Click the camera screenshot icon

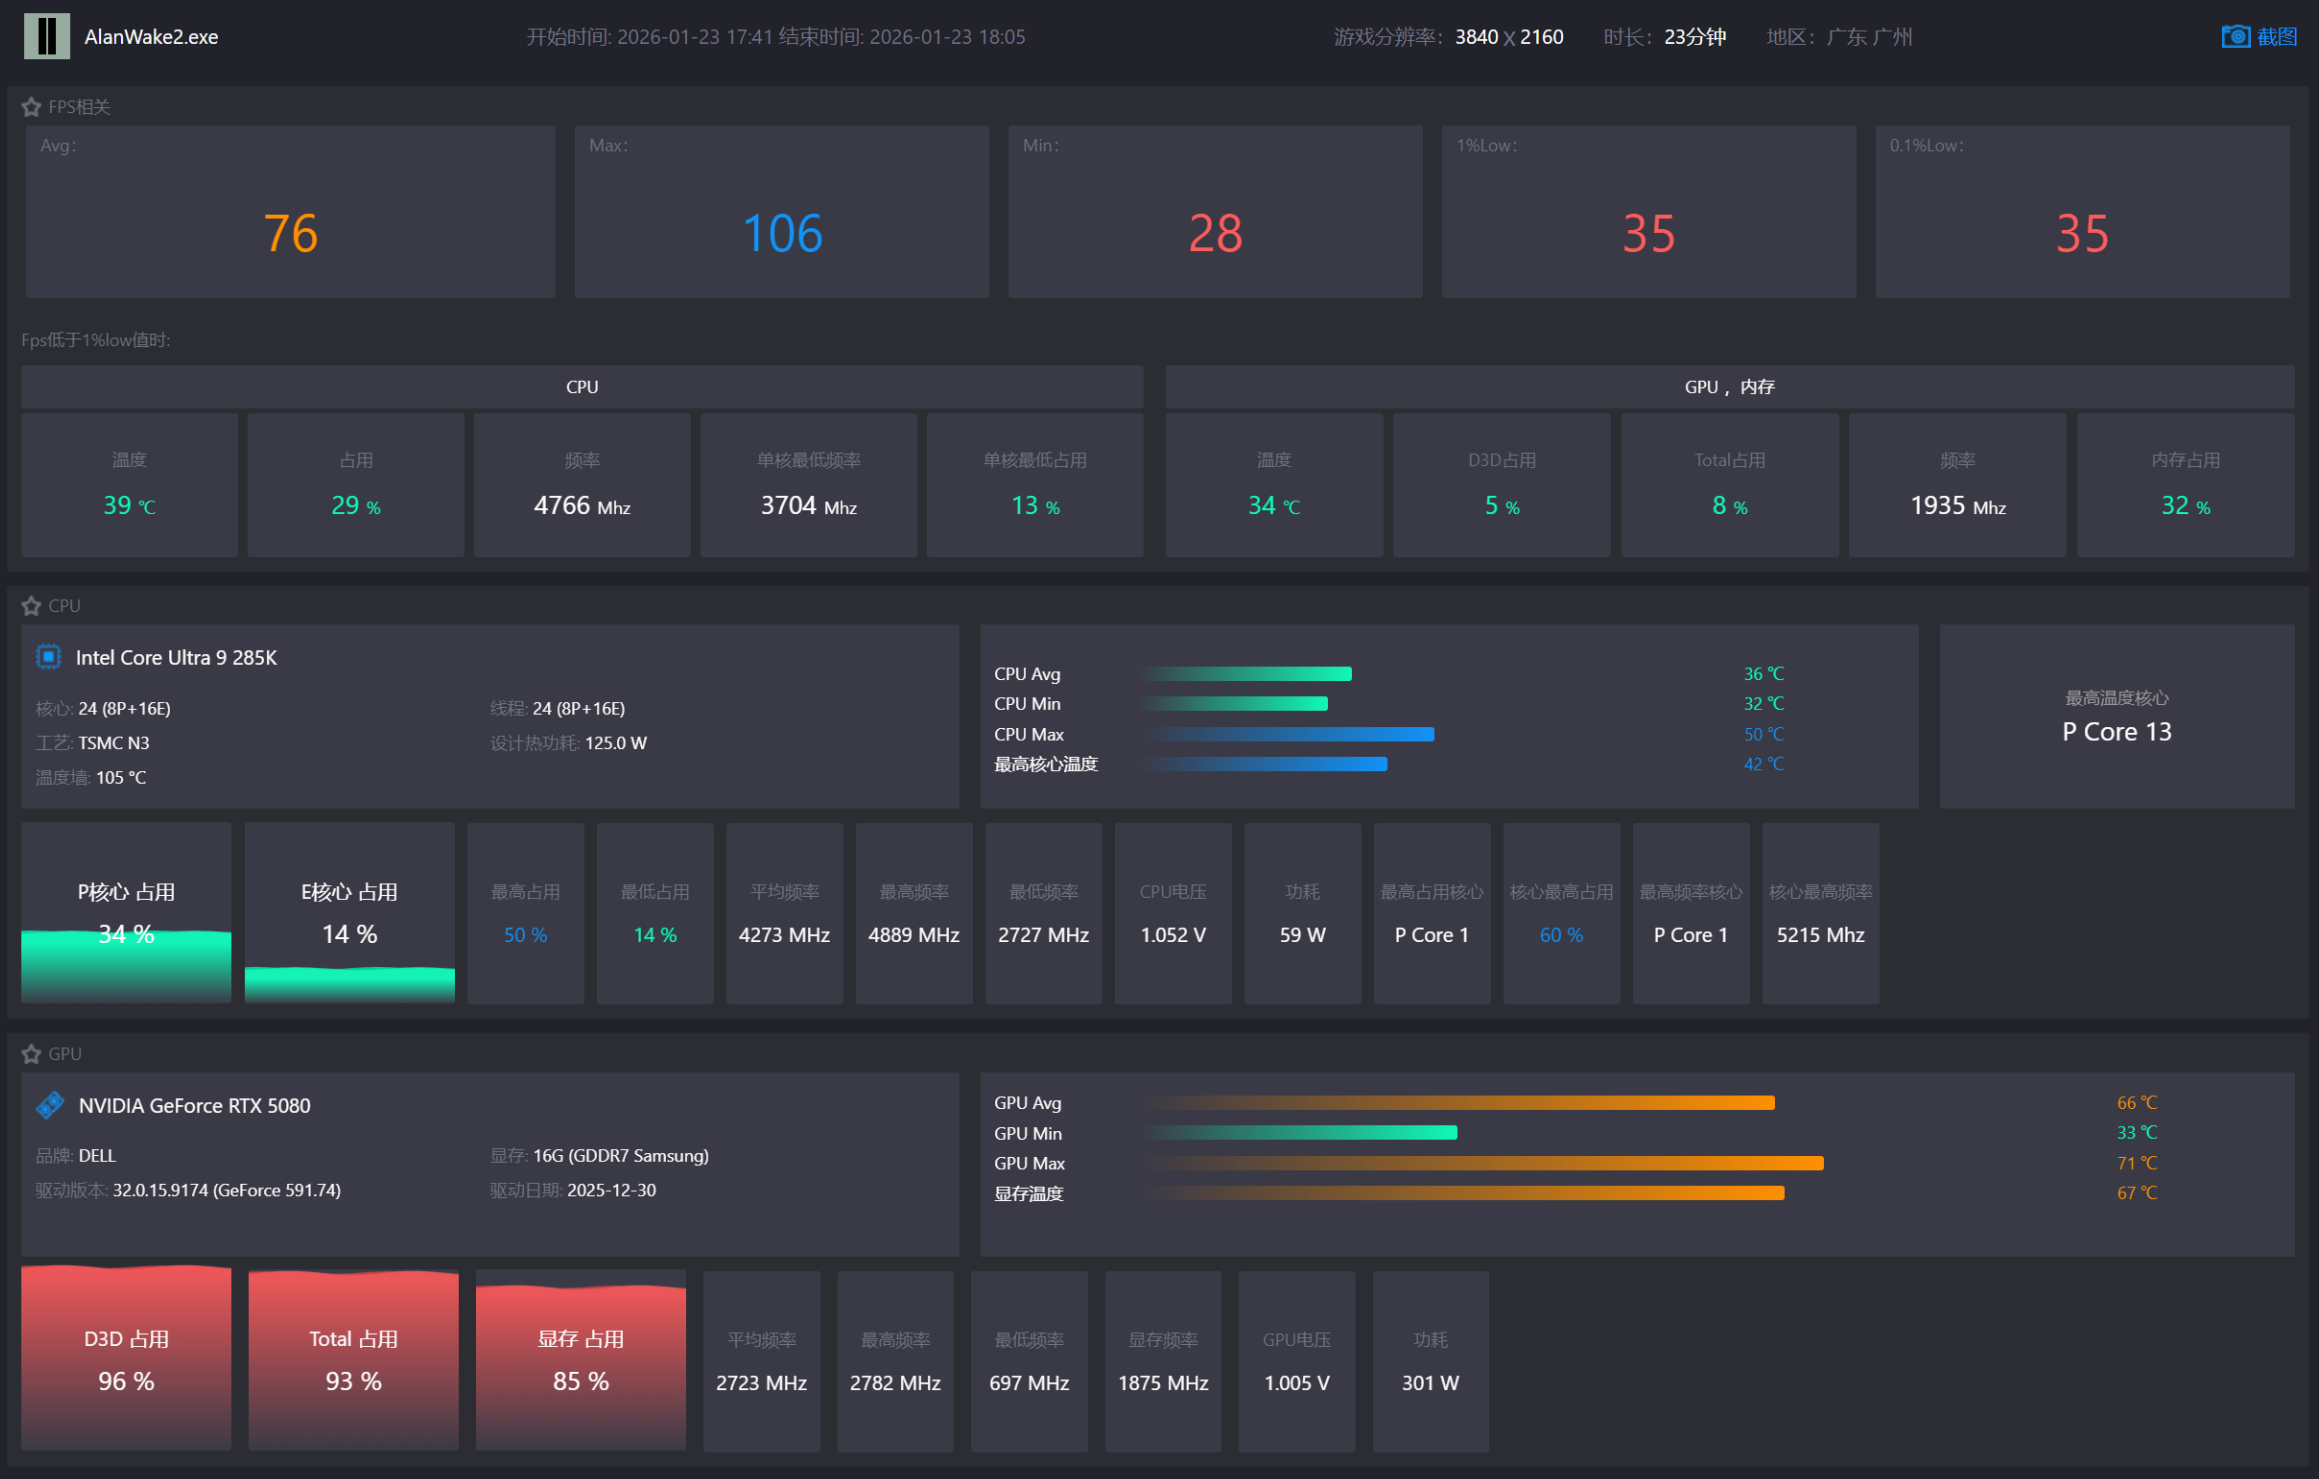(x=2235, y=37)
